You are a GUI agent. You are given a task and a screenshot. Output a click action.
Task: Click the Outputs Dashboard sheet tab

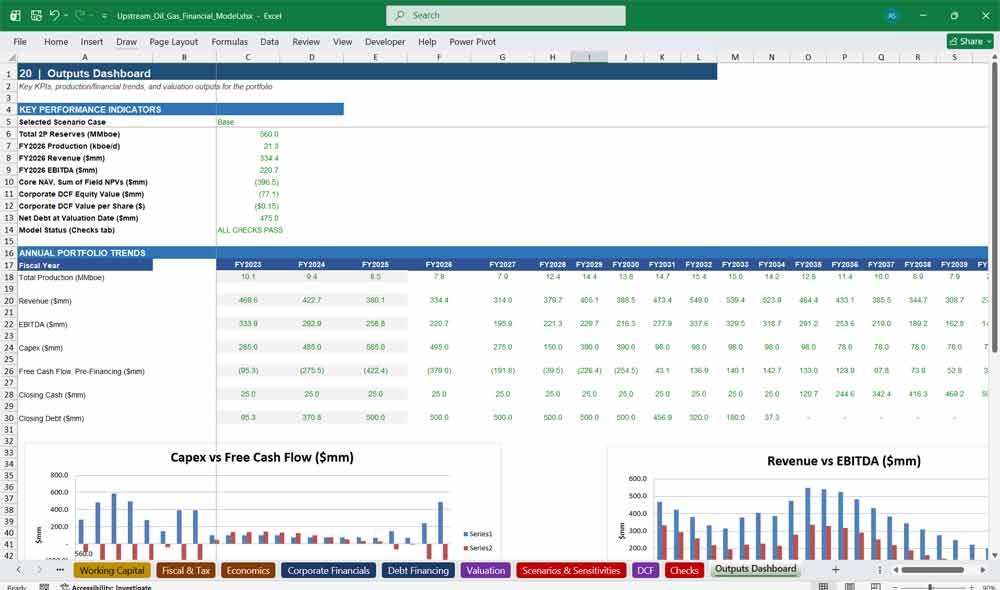click(755, 569)
